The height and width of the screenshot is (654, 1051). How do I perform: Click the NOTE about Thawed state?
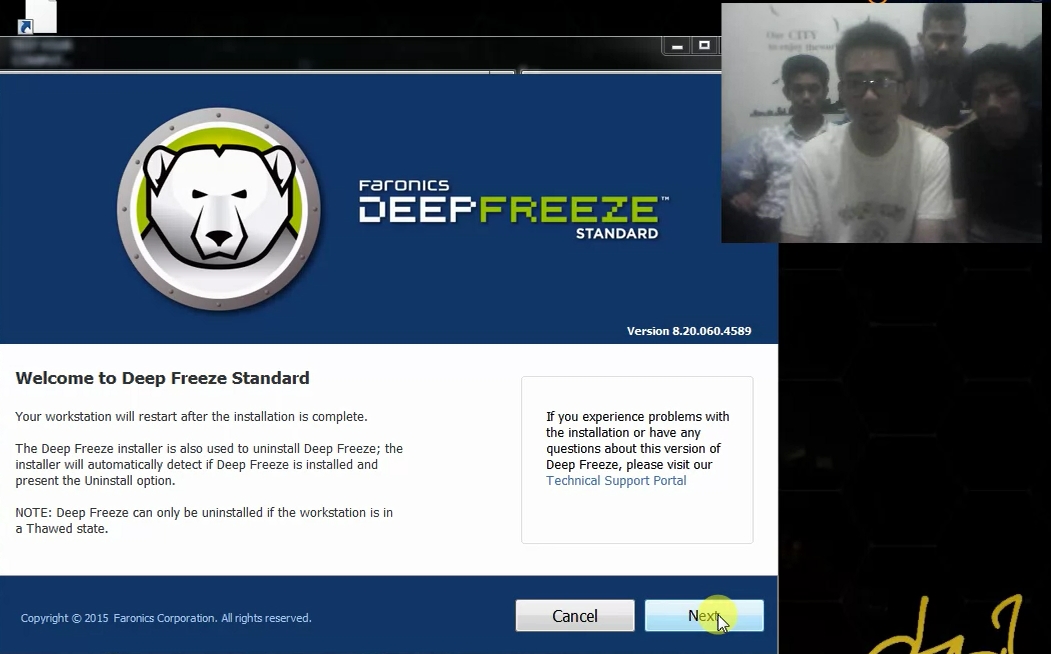point(204,521)
